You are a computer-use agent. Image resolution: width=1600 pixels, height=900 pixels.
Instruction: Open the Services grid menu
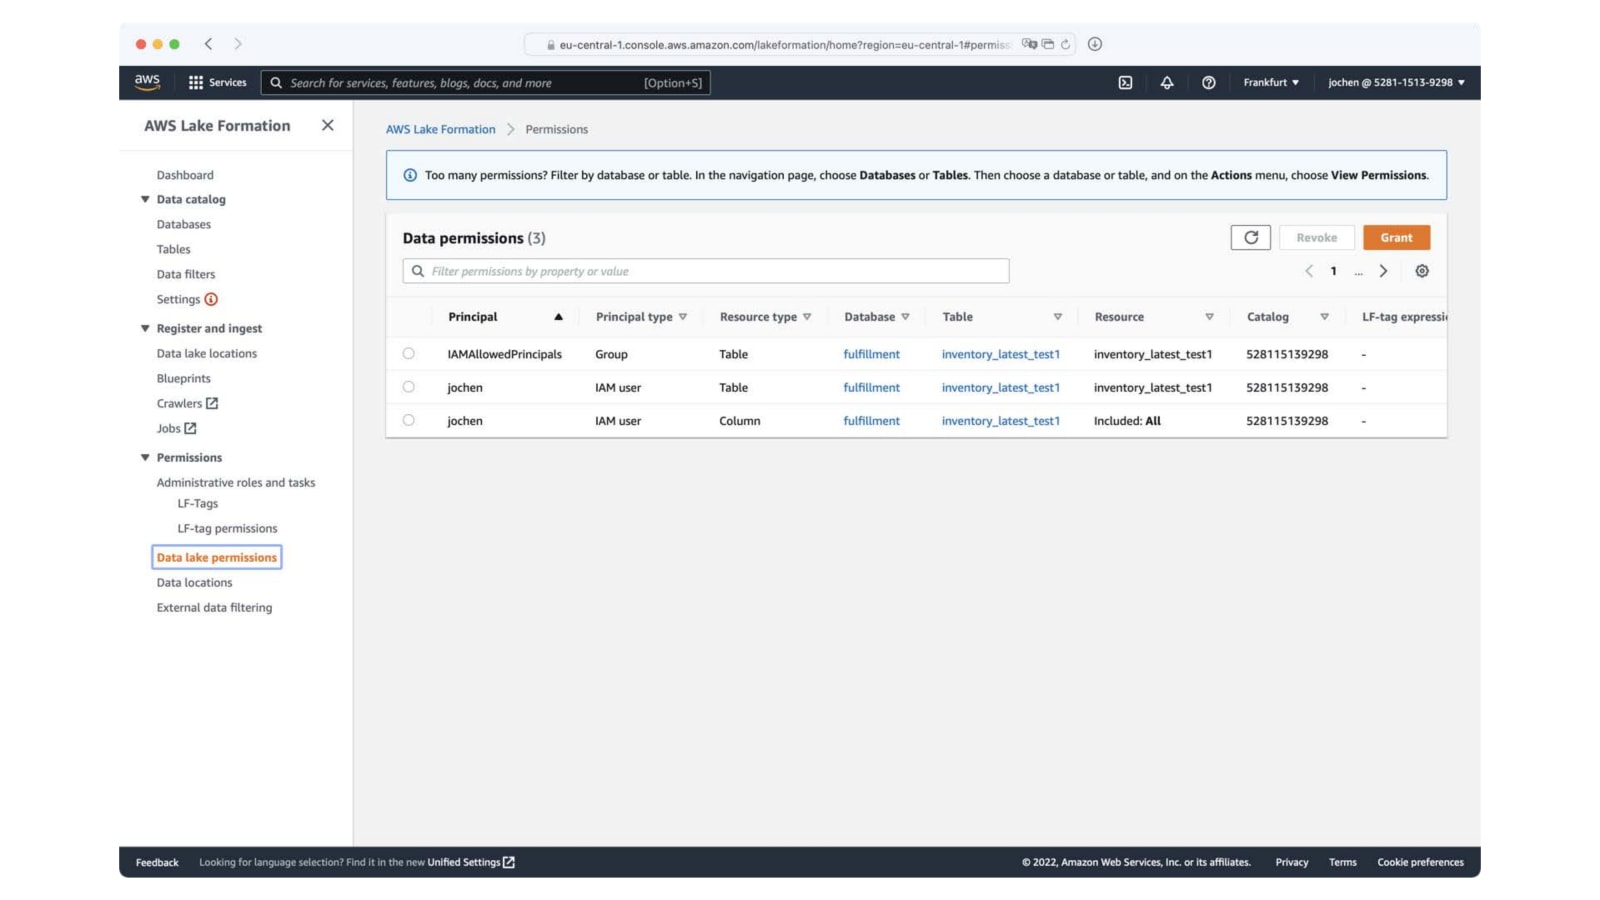217,83
